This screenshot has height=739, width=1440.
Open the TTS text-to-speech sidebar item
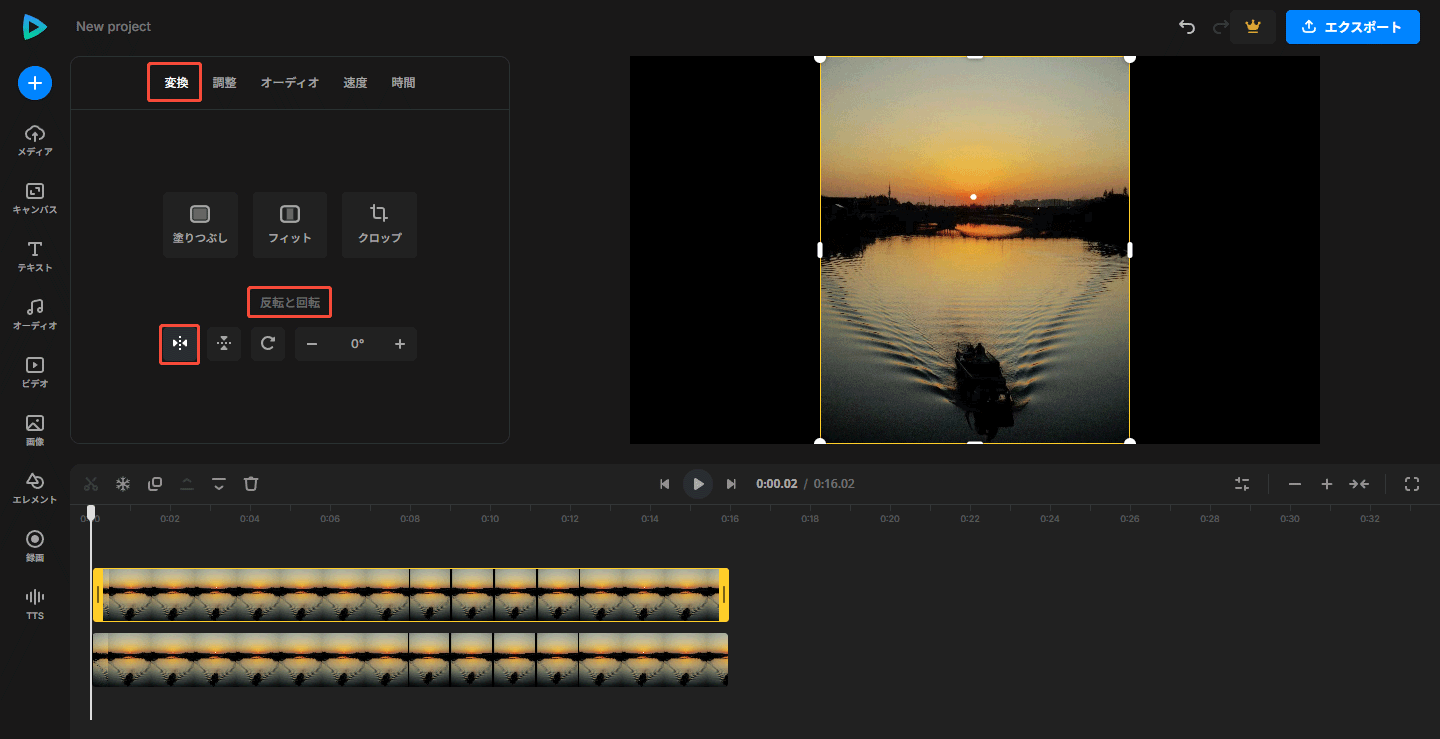35,604
